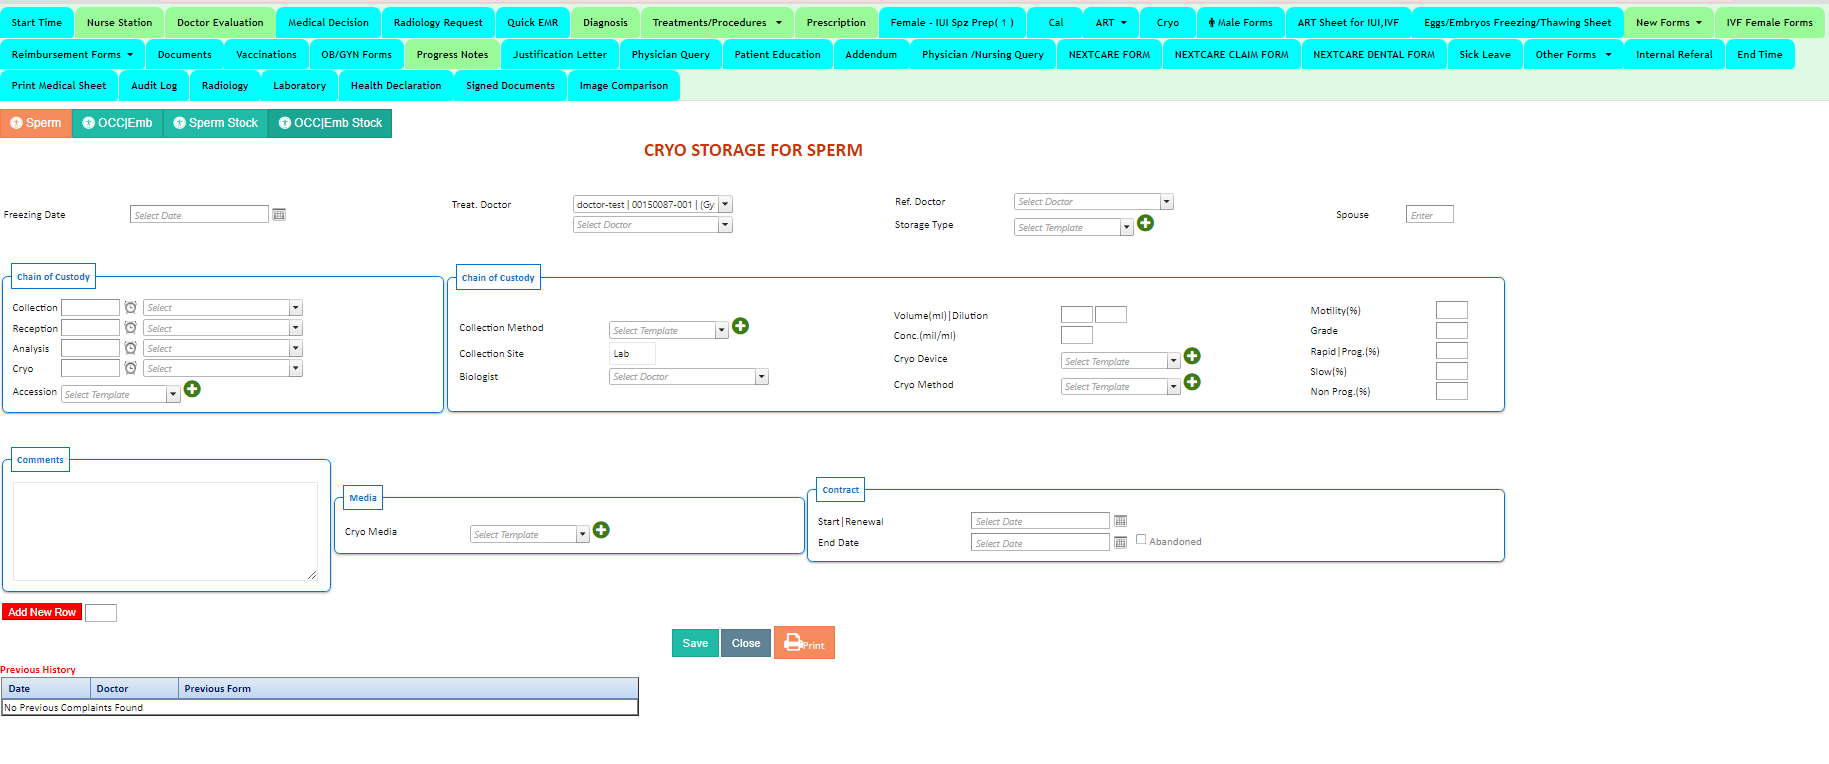Viewport: 1829px width, 764px height.
Task: Click the Print button with printer icon
Action: [x=804, y=643]
